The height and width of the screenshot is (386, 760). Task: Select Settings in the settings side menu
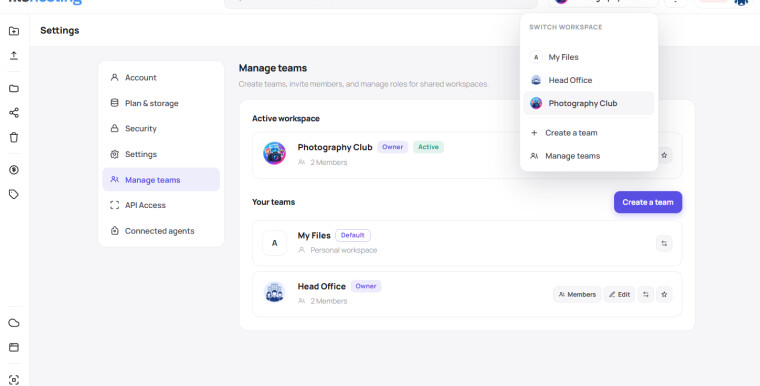click(x=161, y=154)
